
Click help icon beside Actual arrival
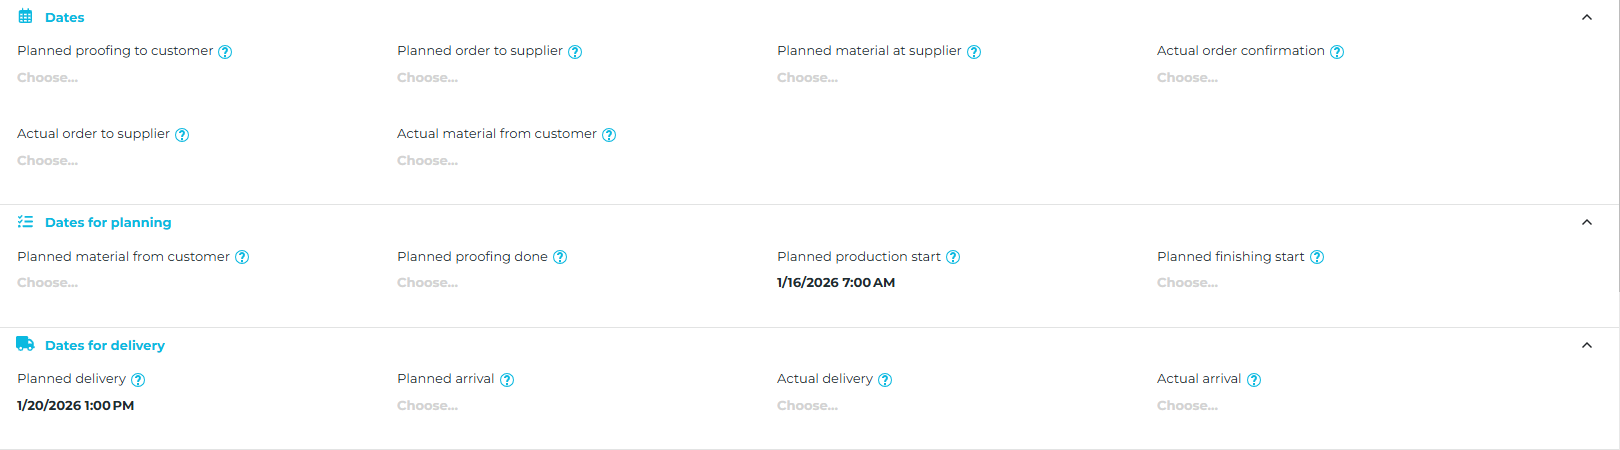pos(1254,380)
